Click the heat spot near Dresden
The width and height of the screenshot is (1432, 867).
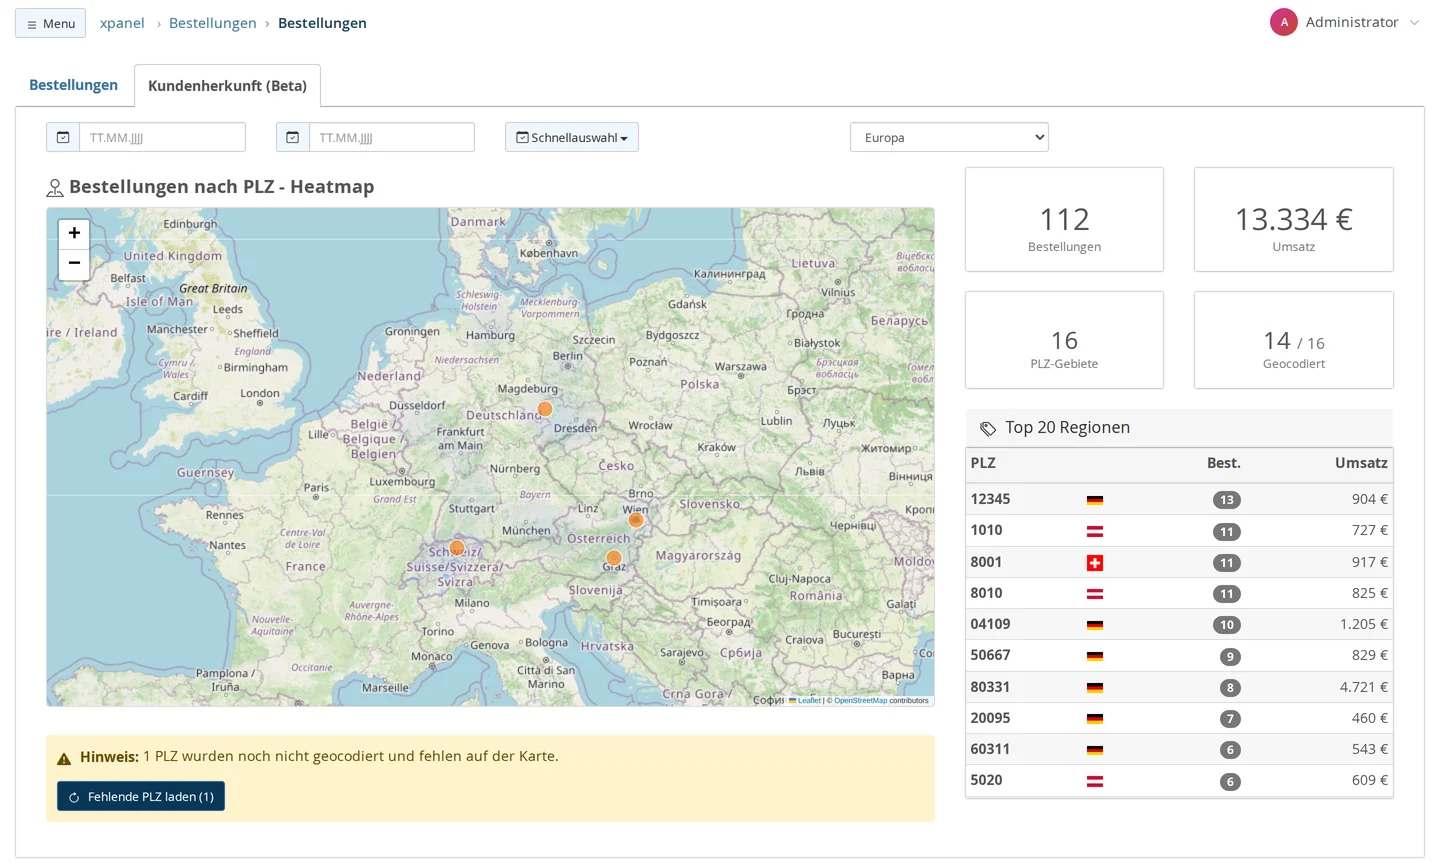pos(545,409)
